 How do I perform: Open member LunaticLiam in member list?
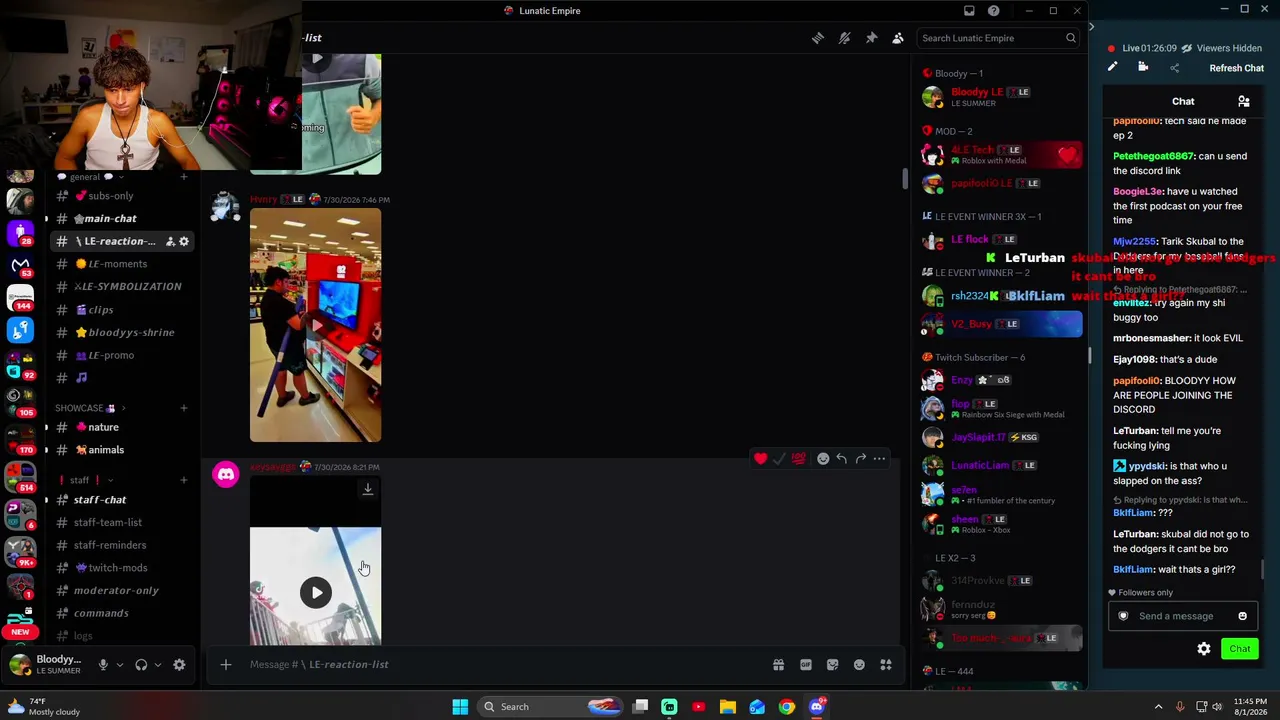pyautogui.click(x=1000, y=466)
